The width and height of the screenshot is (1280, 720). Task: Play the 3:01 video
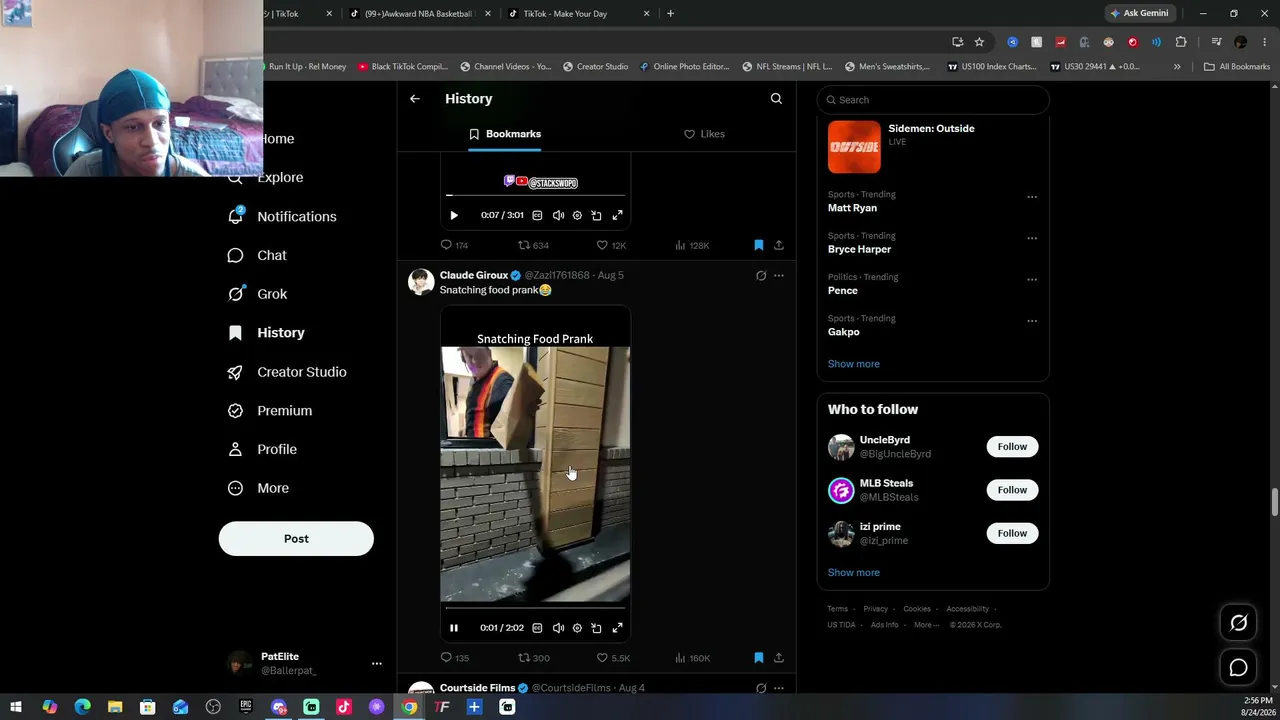tap(454, 215)
